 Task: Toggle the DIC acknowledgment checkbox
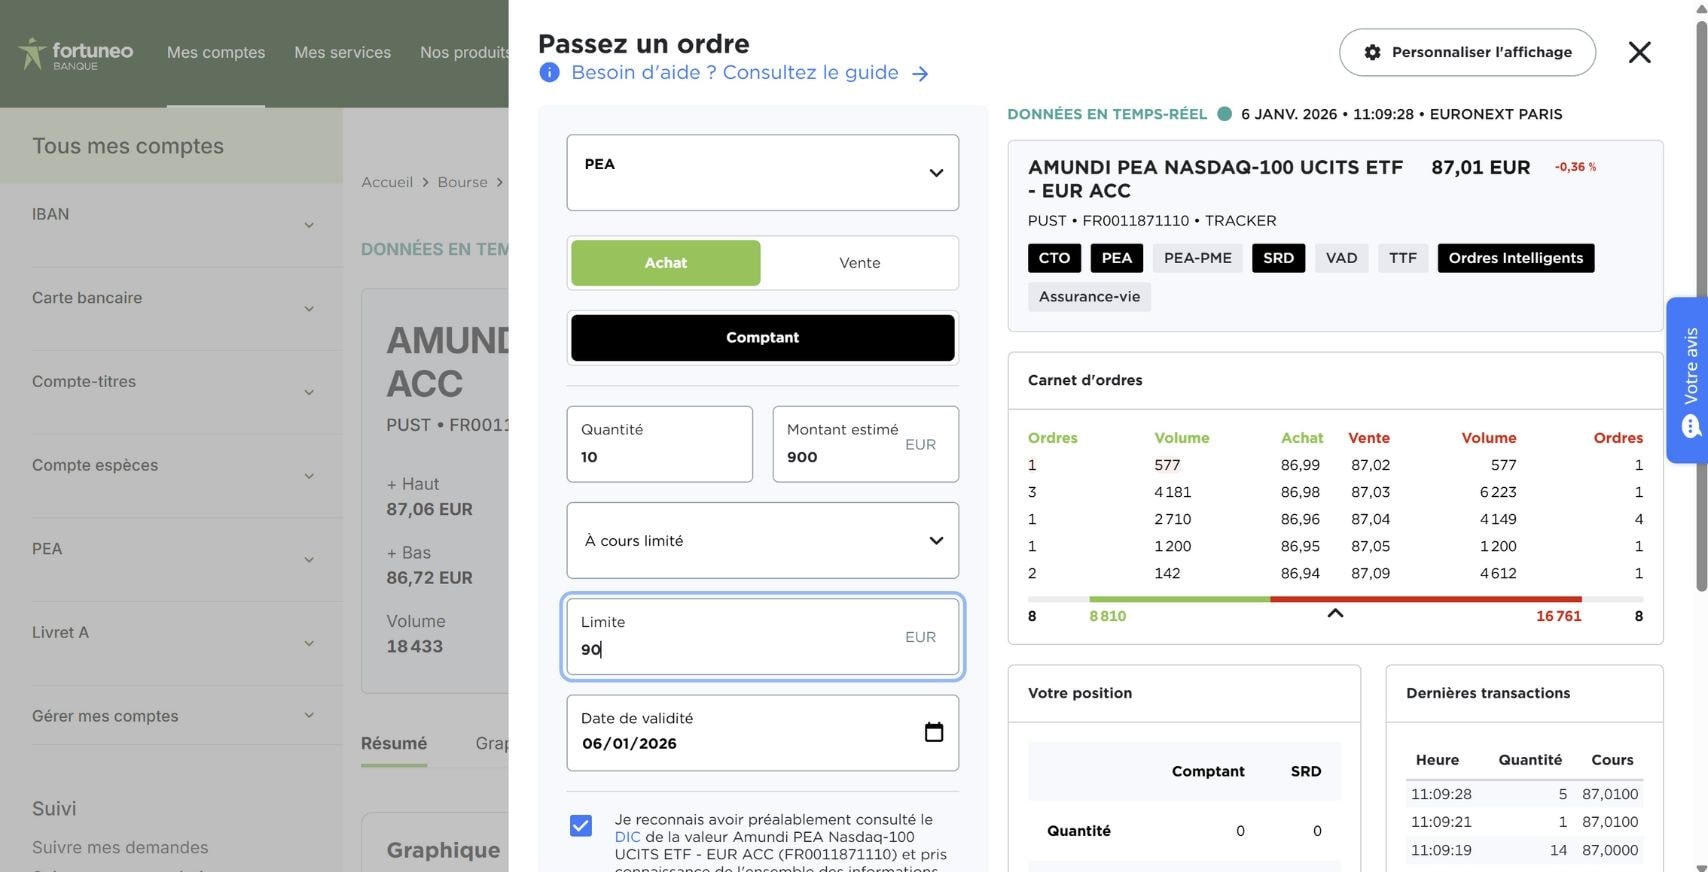tap(580, 825)
